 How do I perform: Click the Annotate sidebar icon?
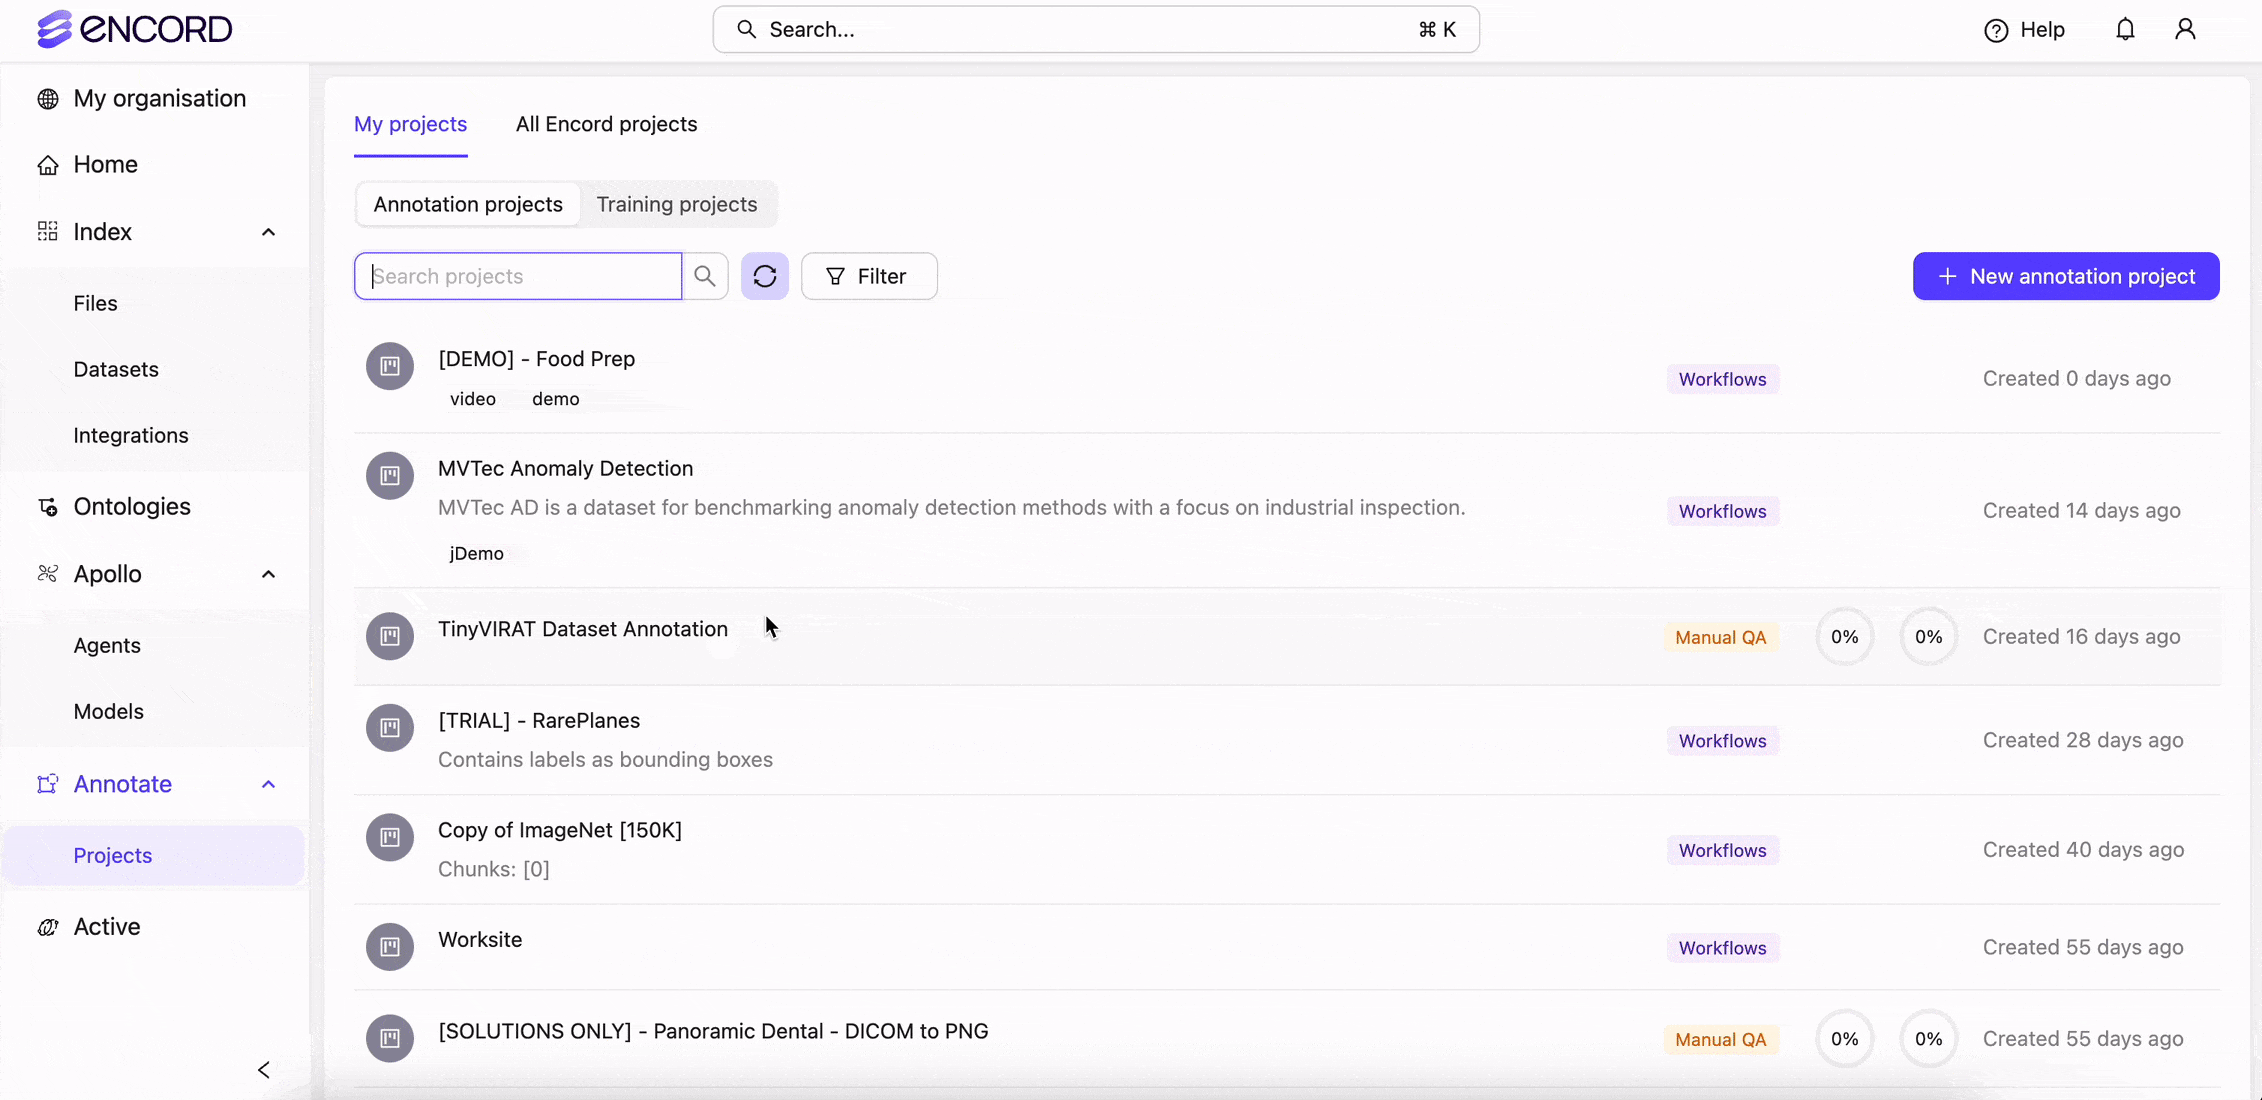pos(48,784)
